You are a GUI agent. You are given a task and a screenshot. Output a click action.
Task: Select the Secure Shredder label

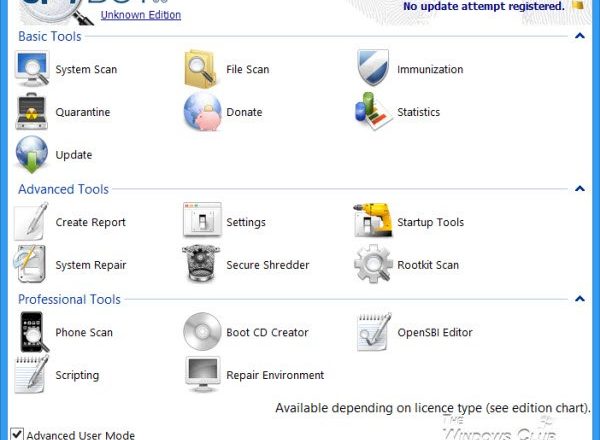[x=268, y=265]
